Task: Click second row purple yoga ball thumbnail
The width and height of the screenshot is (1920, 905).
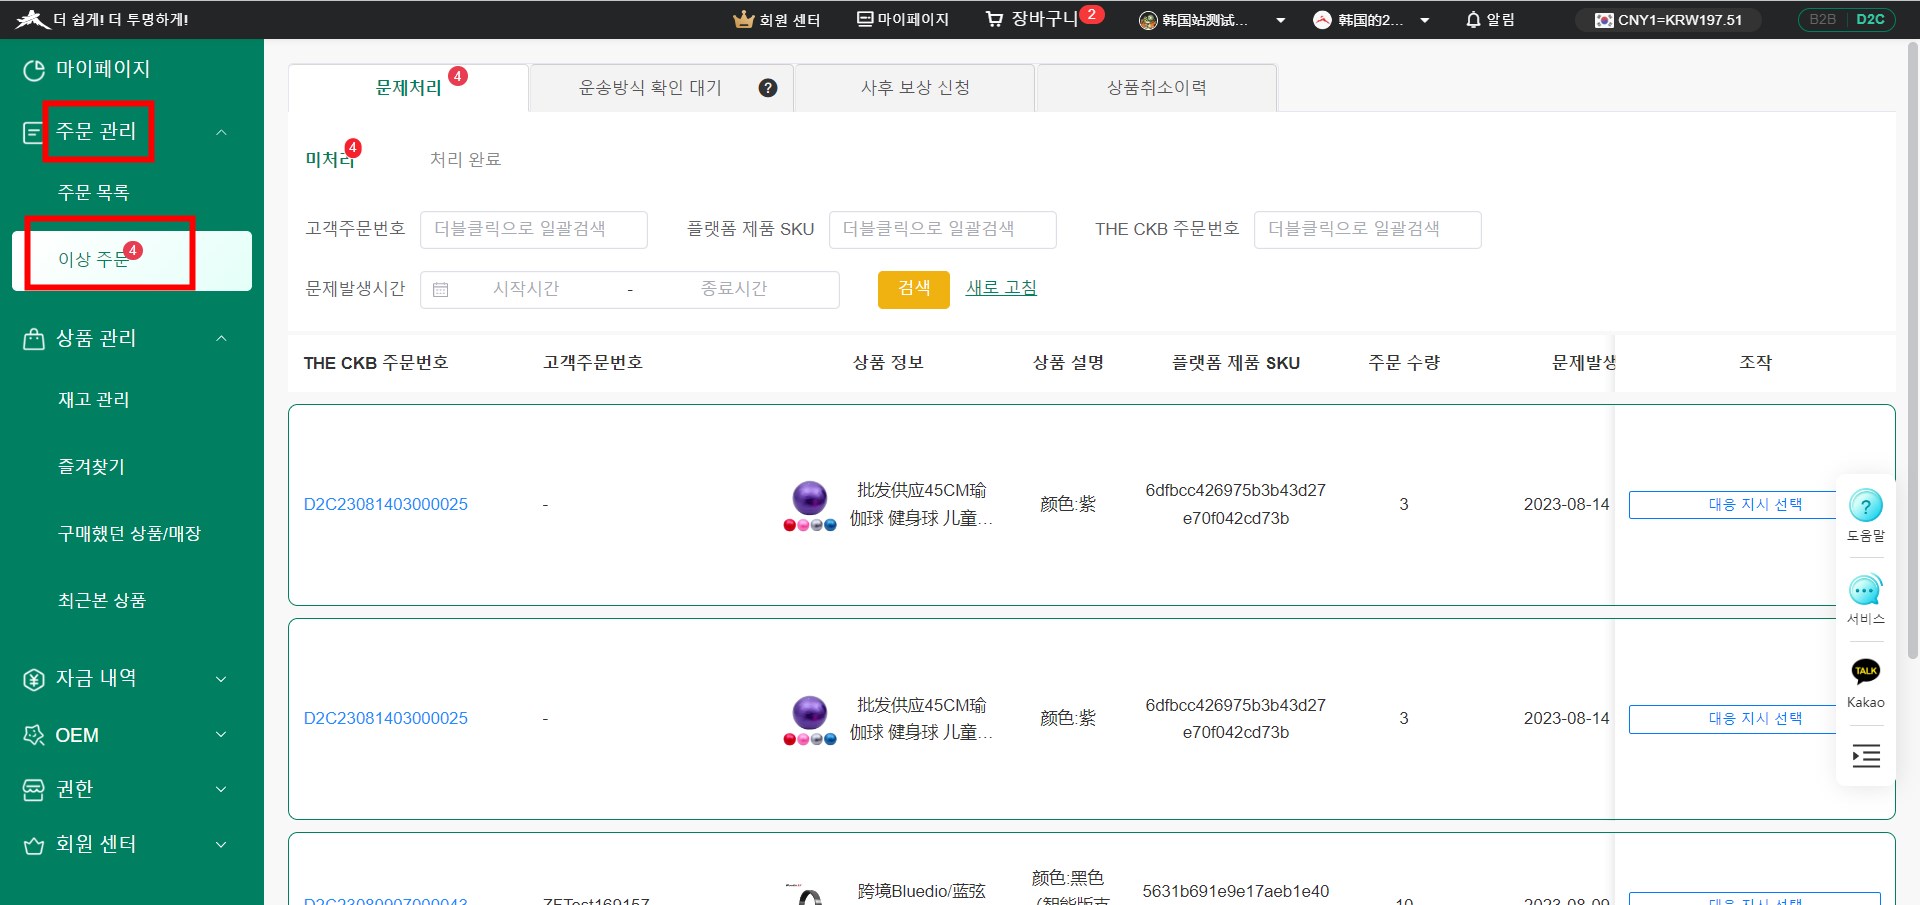Action: tap(810, 720)
